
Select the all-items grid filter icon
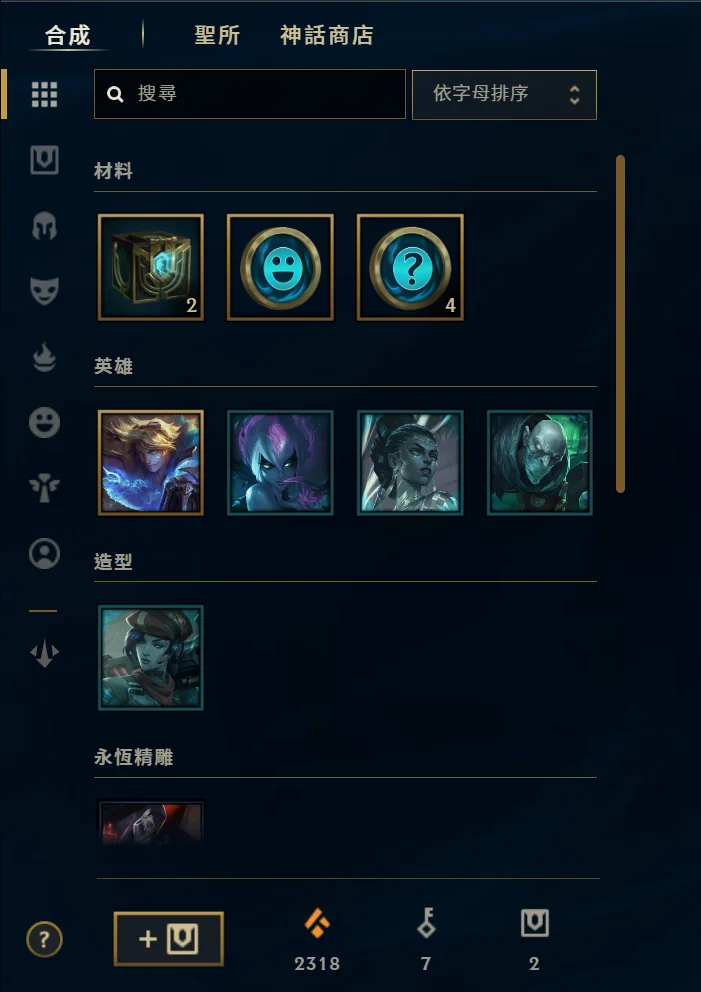pyautogui.click(x=44, y=94)
